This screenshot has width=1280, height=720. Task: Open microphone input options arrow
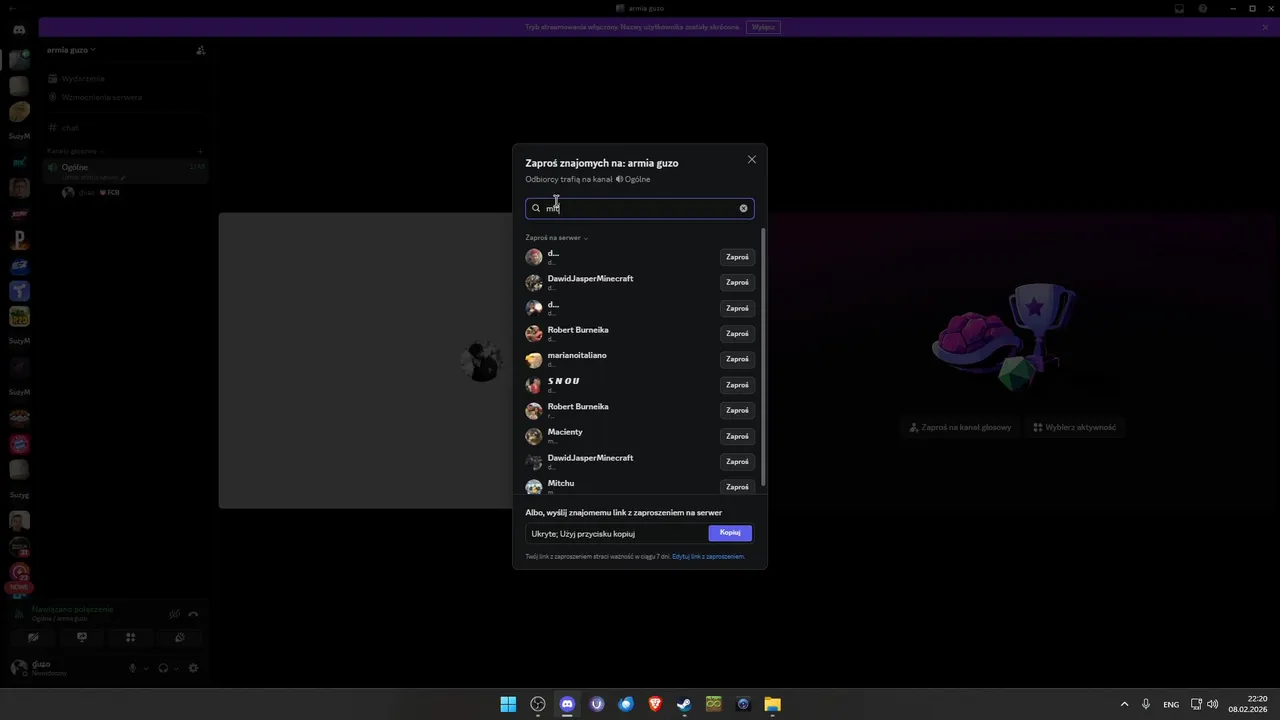[x=146, y=668]
